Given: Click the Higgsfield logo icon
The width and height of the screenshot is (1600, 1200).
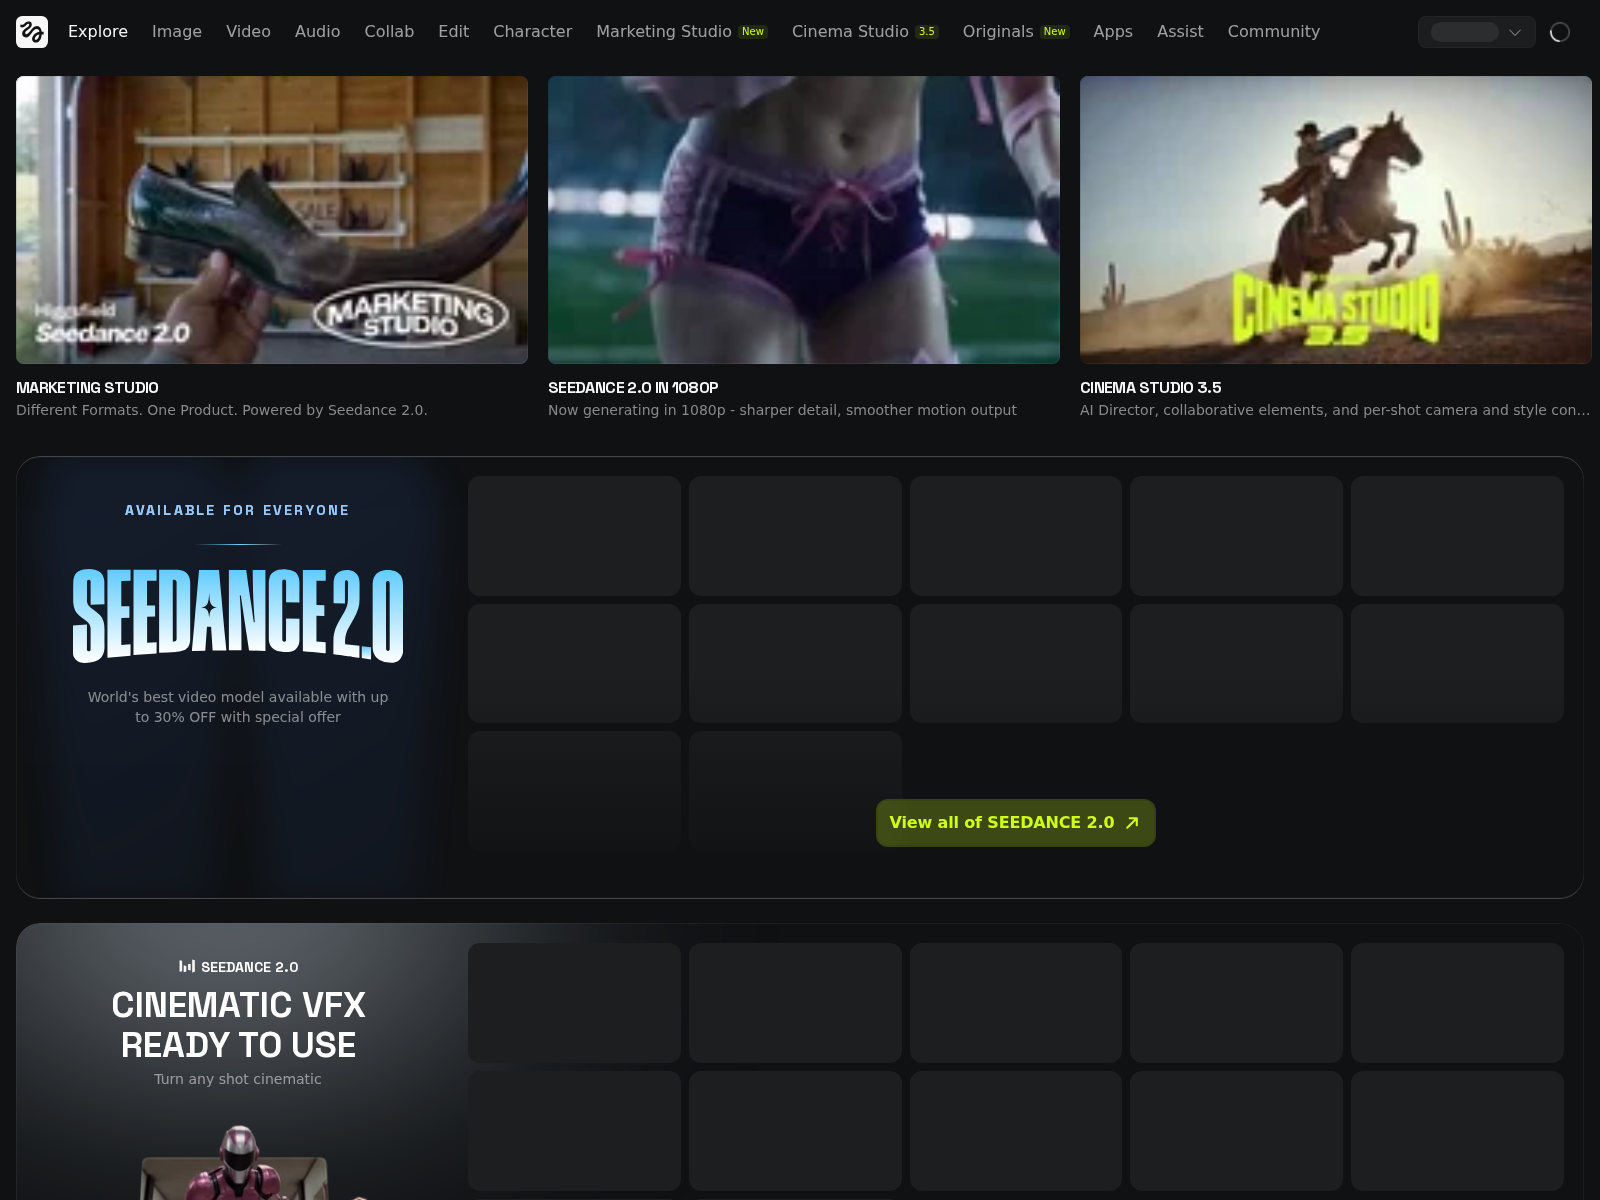Looking at the screenshot, I should [32, 32].
